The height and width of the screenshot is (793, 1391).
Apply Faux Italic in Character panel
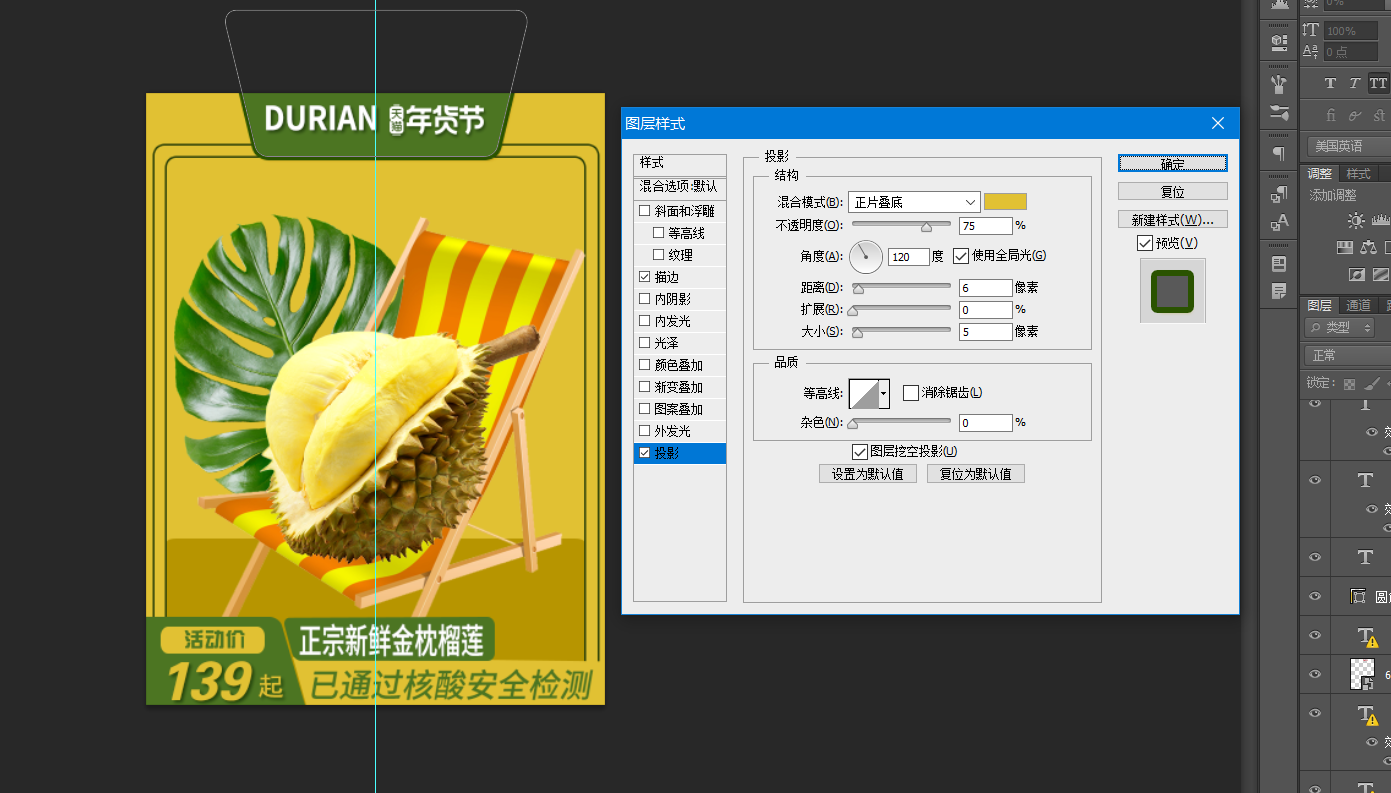(x=1354, y=84)
